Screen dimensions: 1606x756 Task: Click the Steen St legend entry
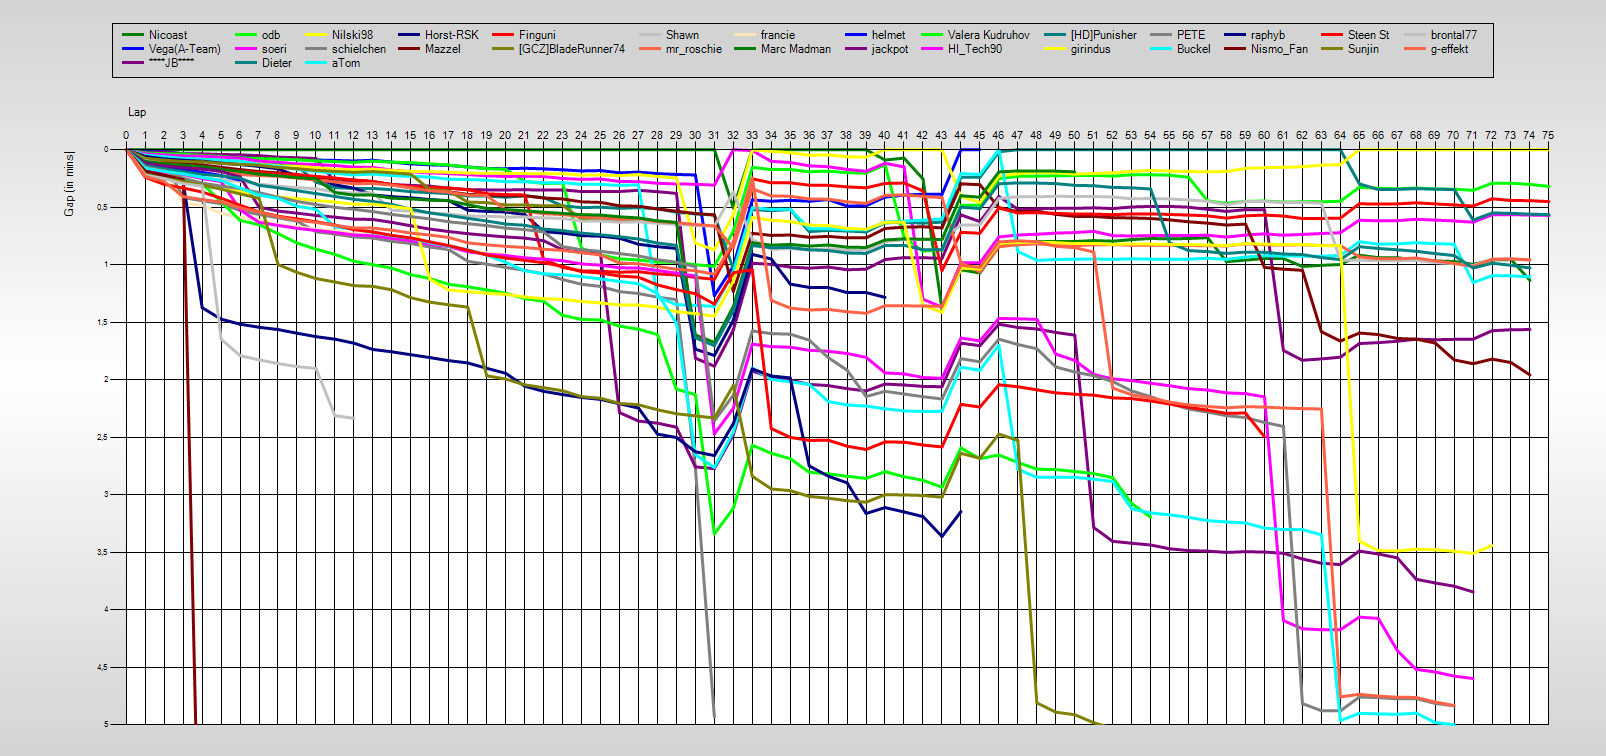(1368, 35)
